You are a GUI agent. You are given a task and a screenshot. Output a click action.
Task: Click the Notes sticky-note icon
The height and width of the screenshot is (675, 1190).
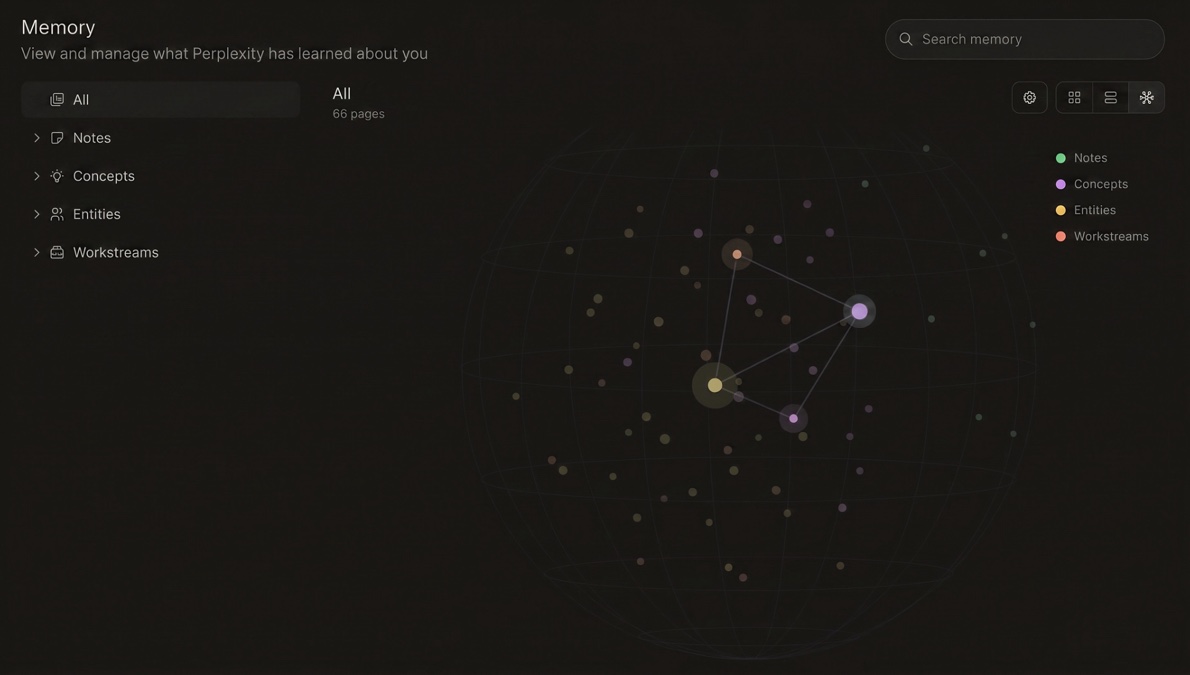(x=57, y=137)
